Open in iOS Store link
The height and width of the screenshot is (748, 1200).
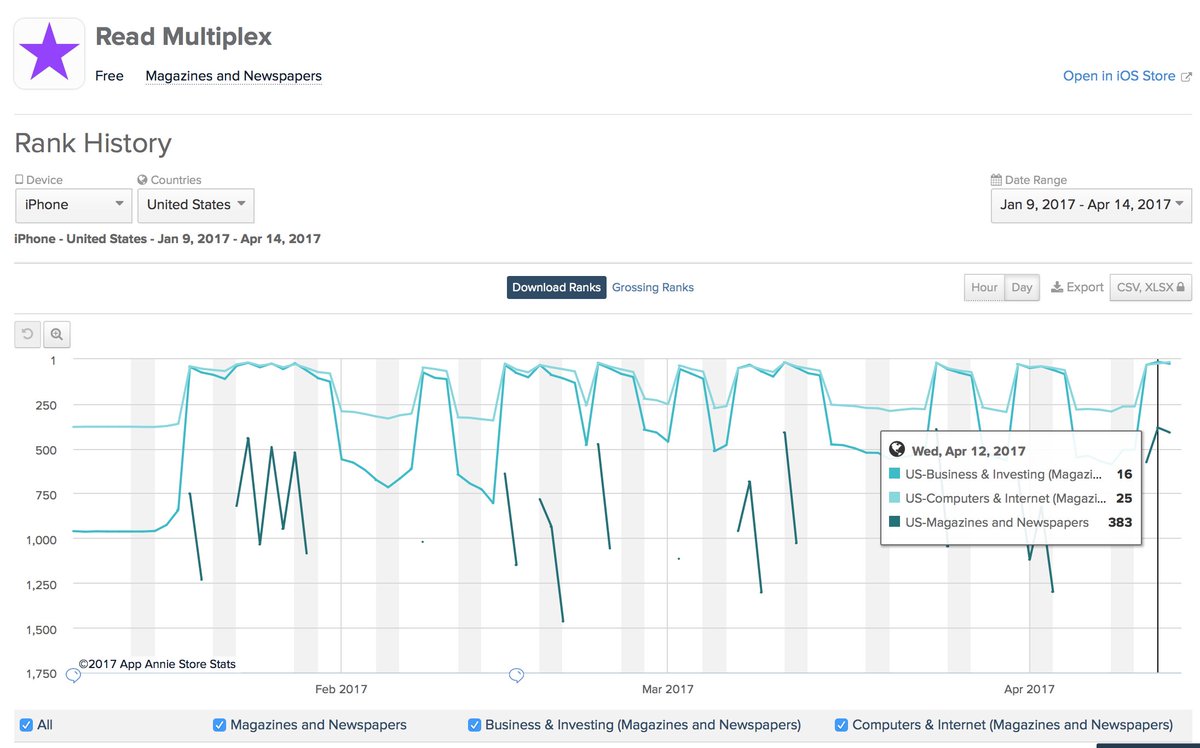pyautogui.click(x=1119, y=76)
